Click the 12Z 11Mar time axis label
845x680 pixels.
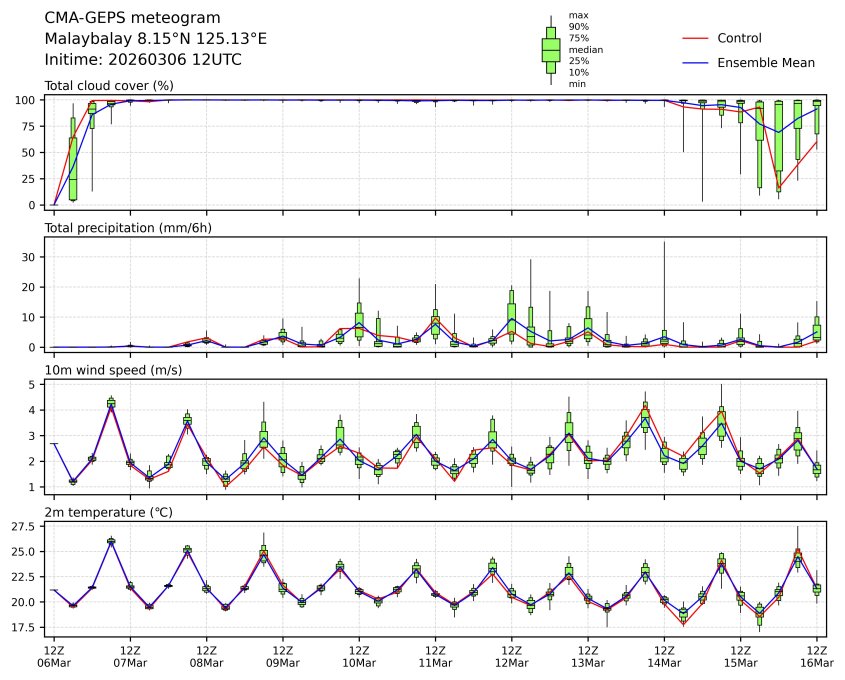[435, 657]
